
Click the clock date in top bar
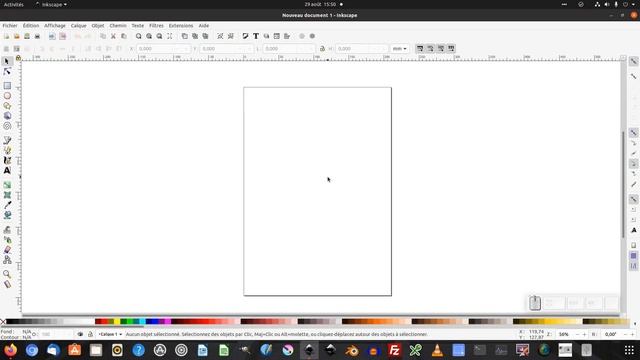point(320,4)
